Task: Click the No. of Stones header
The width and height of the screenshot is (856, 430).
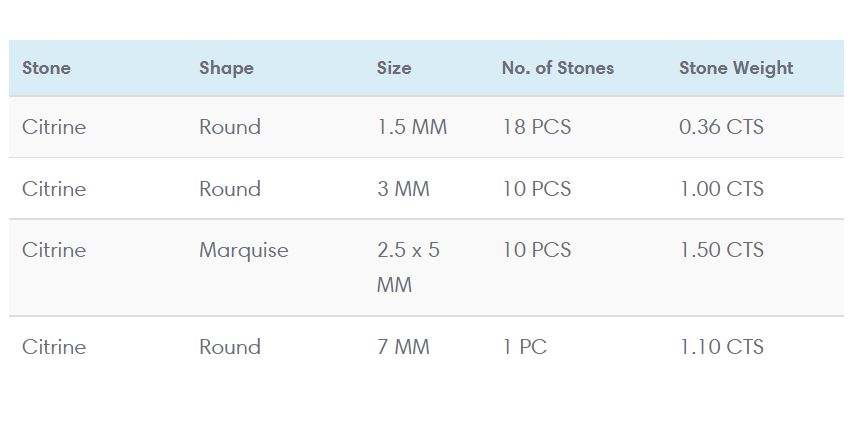Action: tap(557, 68)
